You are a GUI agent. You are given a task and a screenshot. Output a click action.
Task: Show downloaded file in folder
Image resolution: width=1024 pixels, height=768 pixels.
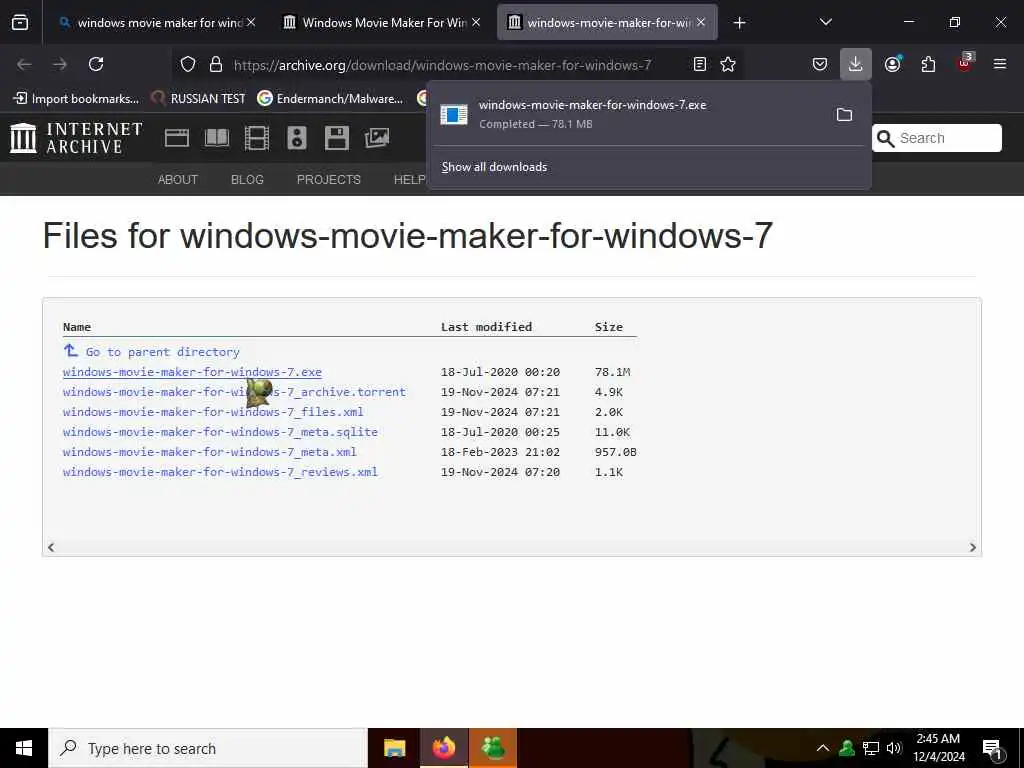844,114
